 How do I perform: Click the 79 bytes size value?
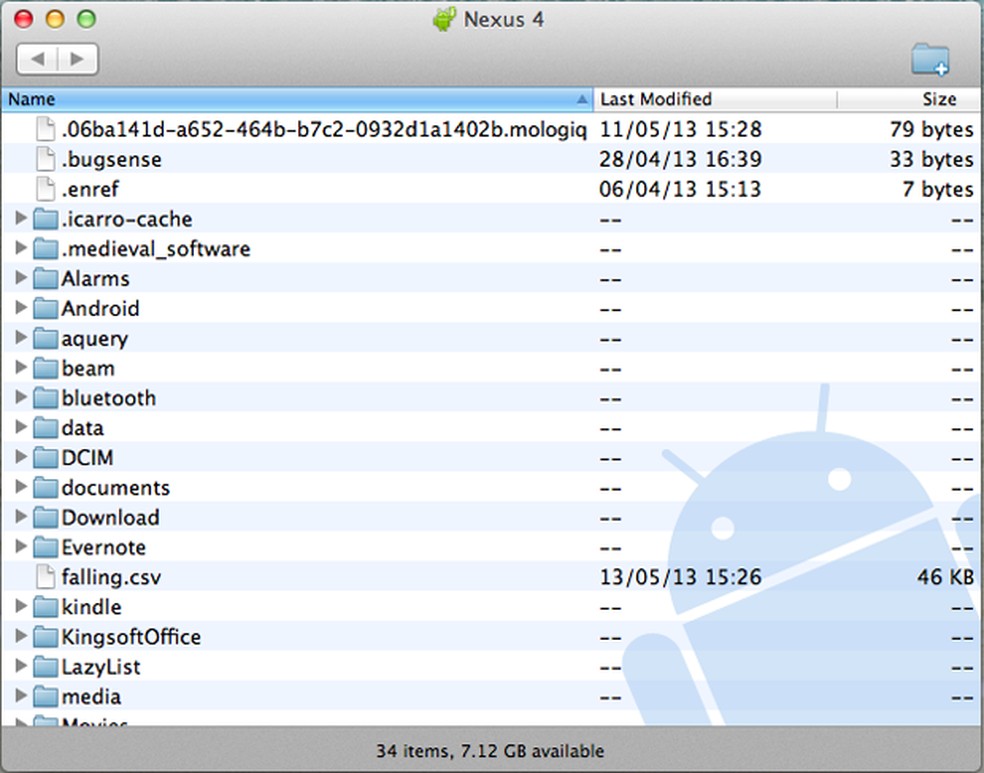pos(931,129)
